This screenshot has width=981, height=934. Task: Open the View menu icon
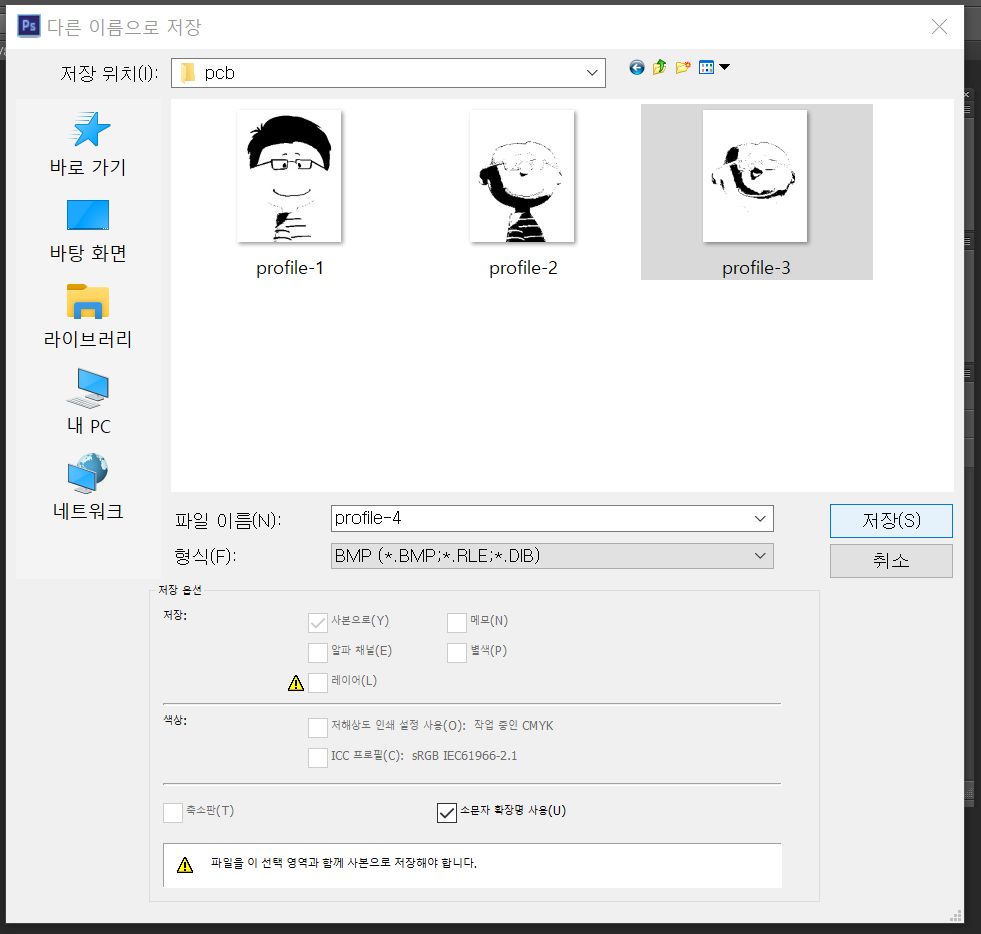pos(706,68)
